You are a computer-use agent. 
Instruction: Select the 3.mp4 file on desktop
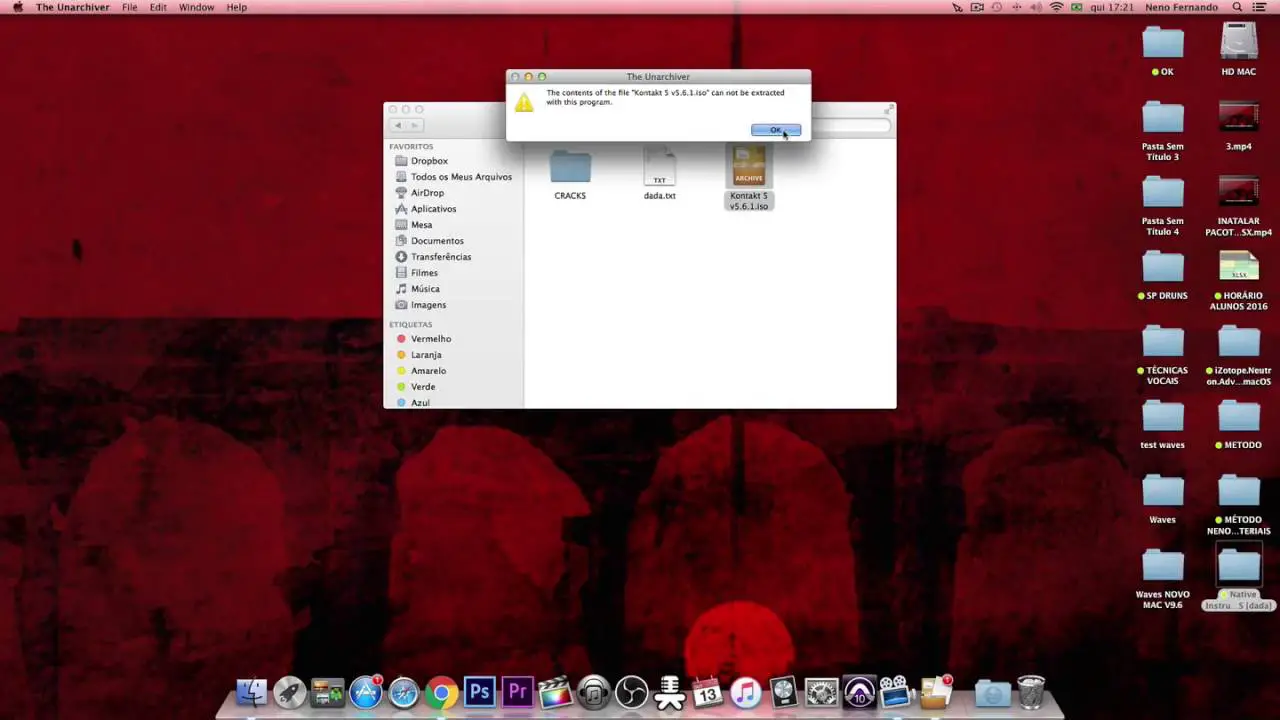pos(1239,125)
